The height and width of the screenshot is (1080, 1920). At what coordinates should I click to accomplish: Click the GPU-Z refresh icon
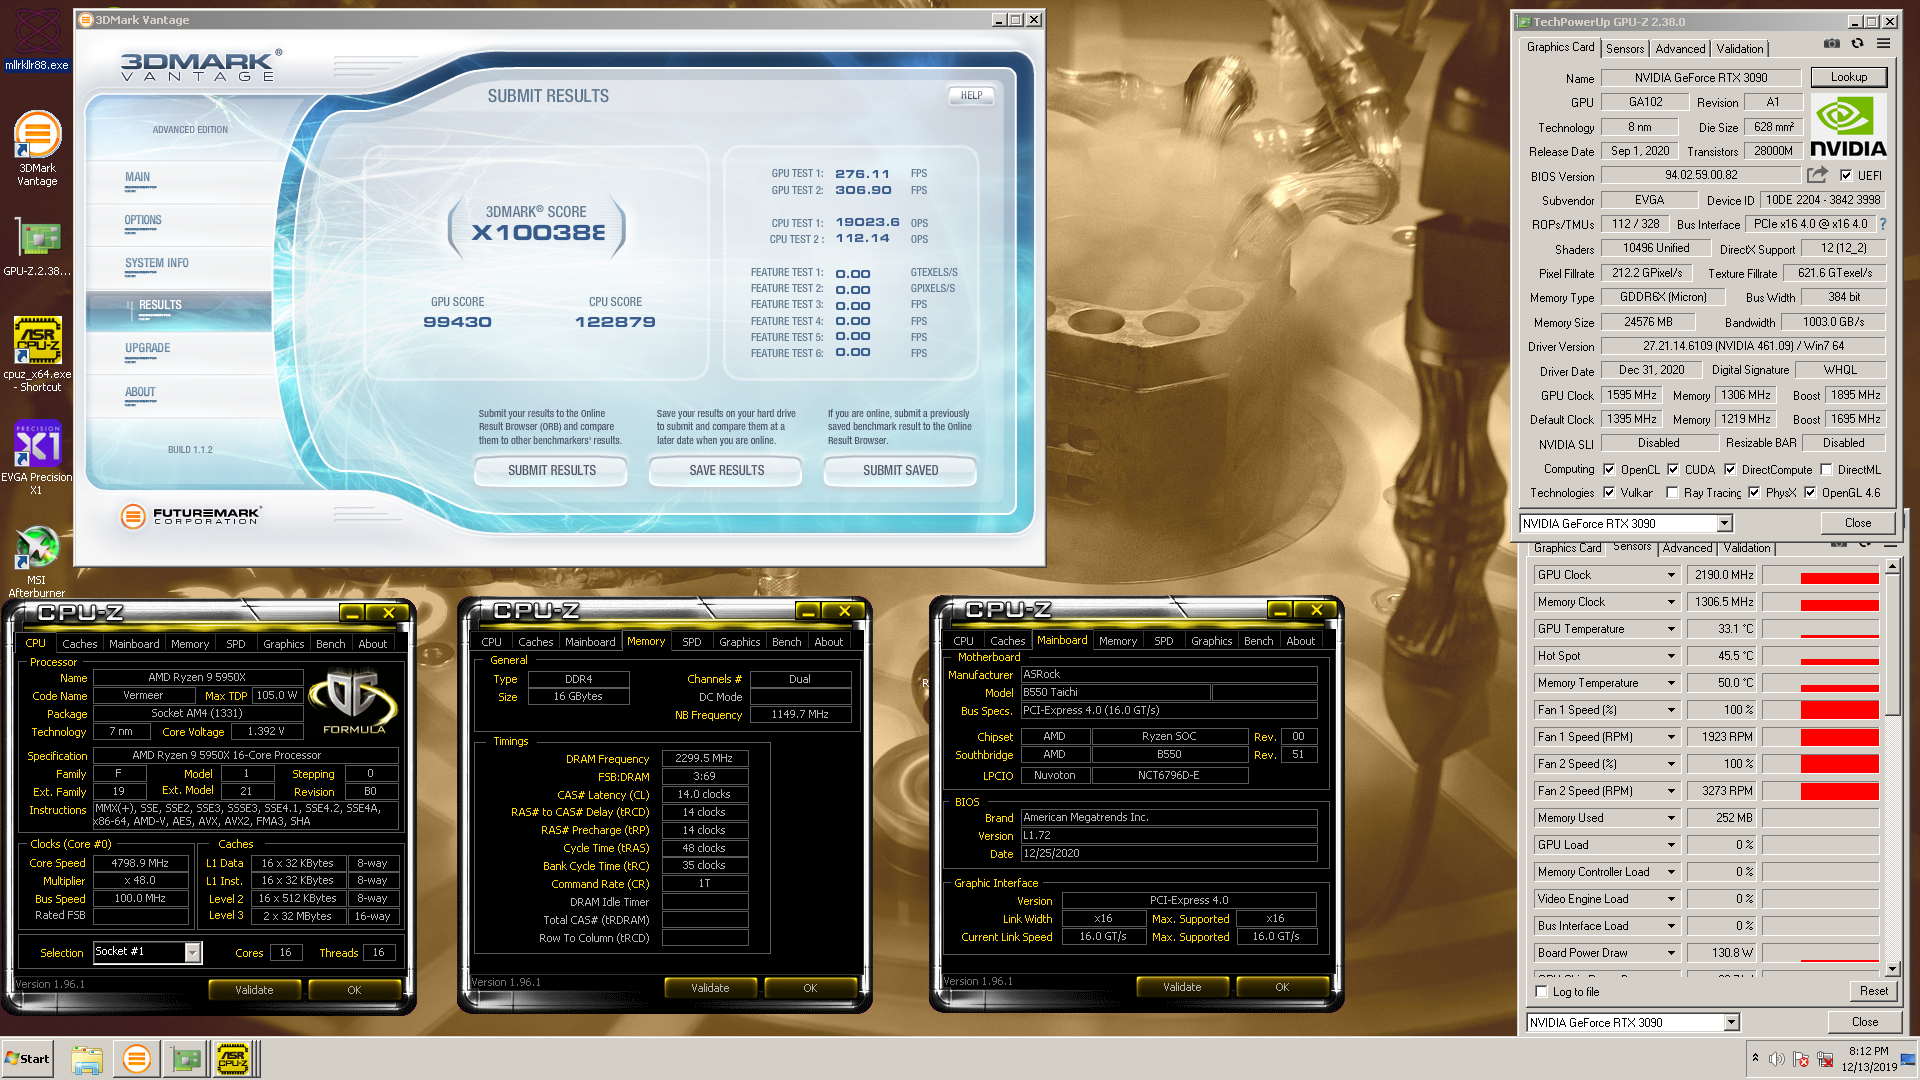coord(1857,44)
